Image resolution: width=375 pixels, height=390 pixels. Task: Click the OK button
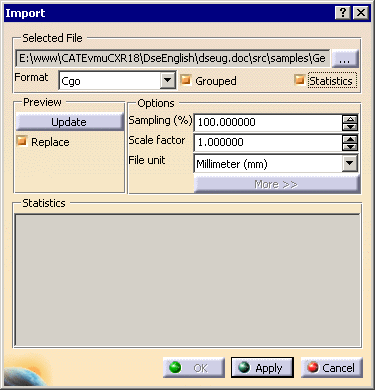pyautogui.click(x=194, y=368)
